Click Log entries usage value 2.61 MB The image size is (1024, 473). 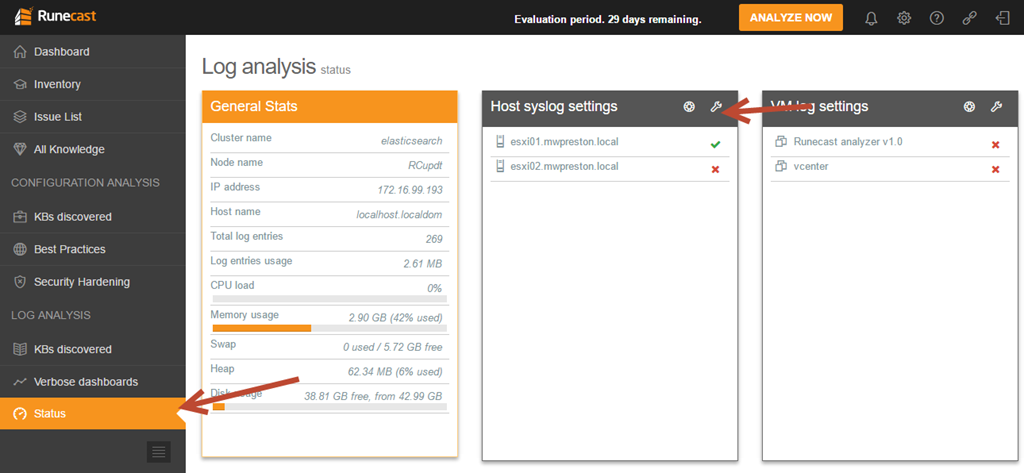tap(423, 264)
